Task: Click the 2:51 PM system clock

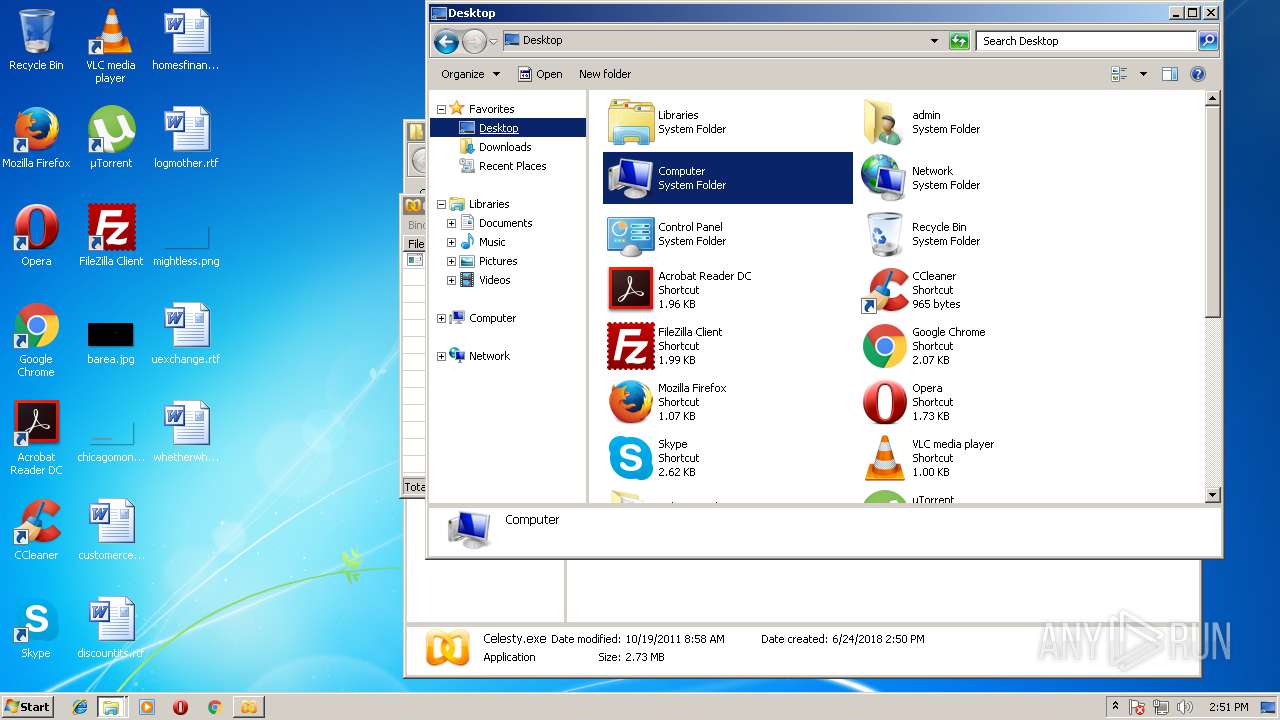Action: (1228, 707)
